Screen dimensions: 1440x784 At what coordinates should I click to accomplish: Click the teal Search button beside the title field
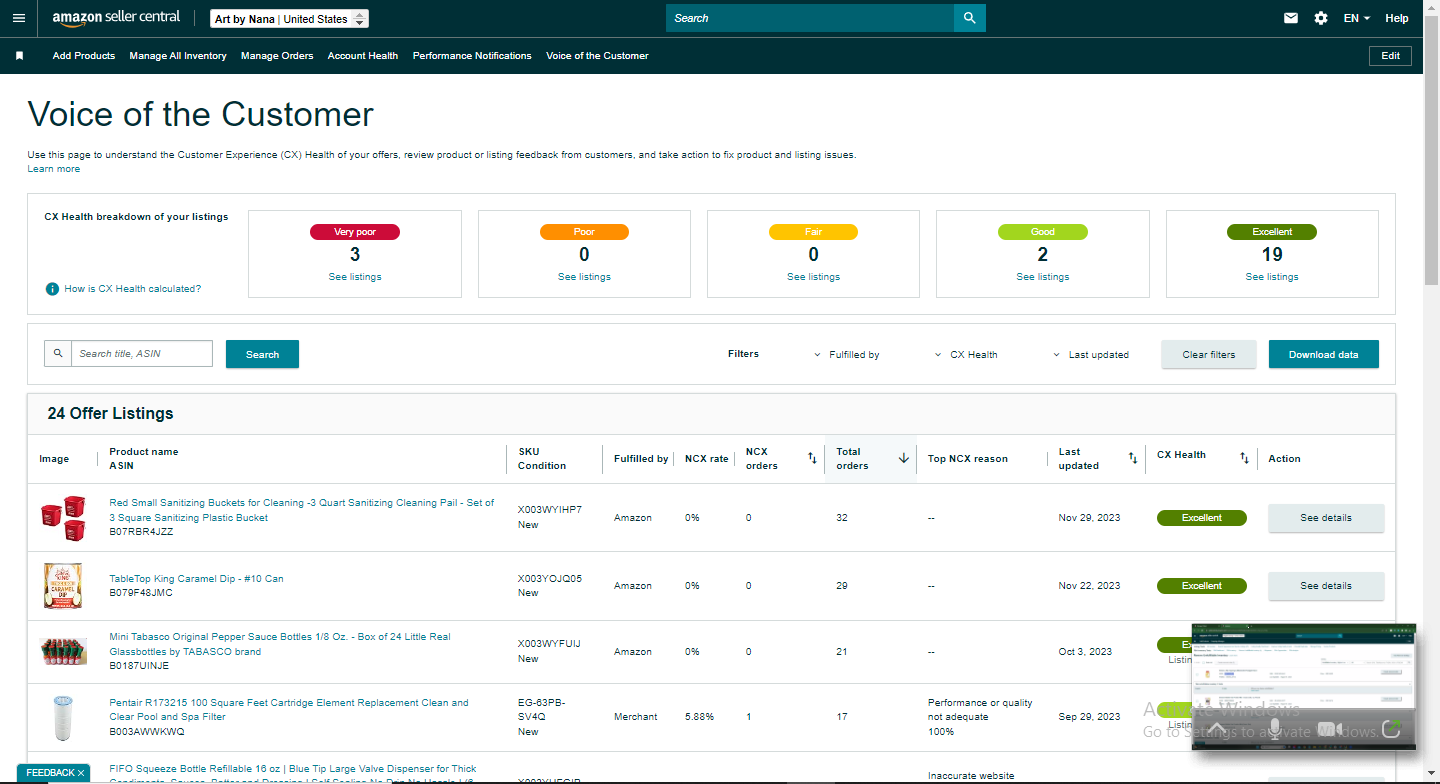pyautogui.click(x=262, y=354)
